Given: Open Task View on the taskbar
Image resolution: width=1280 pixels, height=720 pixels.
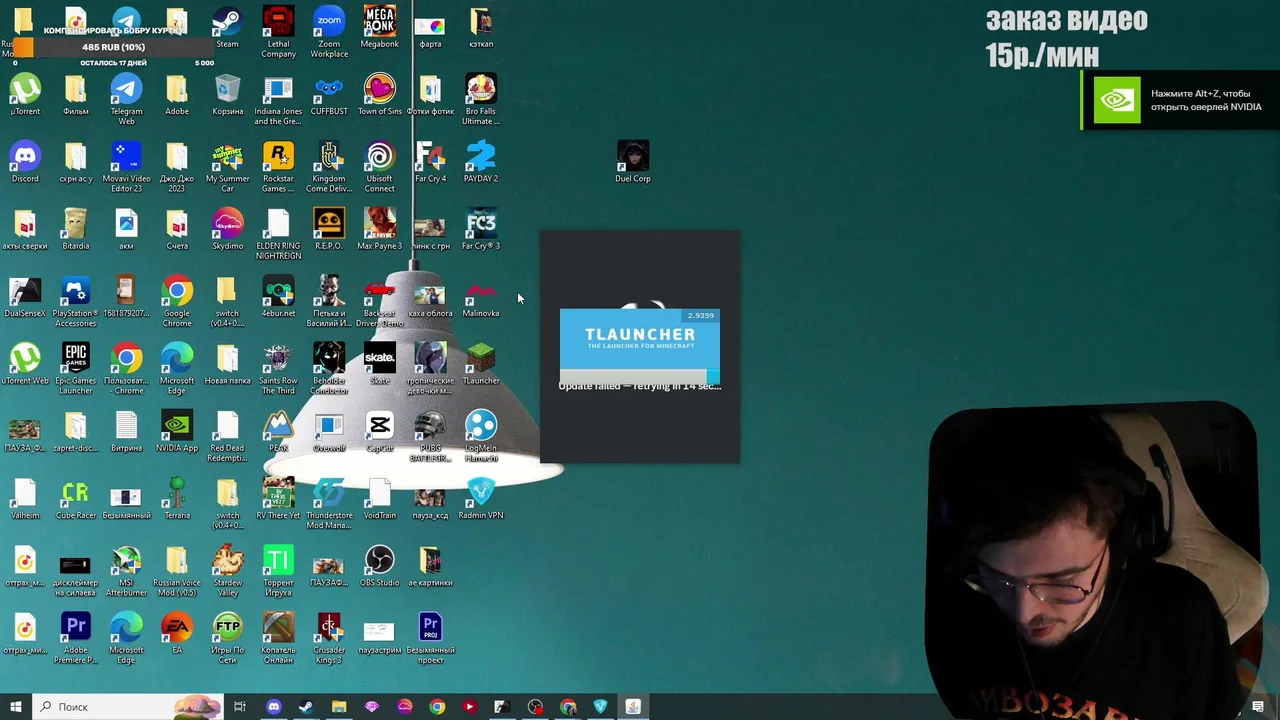Looking at the screenshot, I should pos(240,707).
